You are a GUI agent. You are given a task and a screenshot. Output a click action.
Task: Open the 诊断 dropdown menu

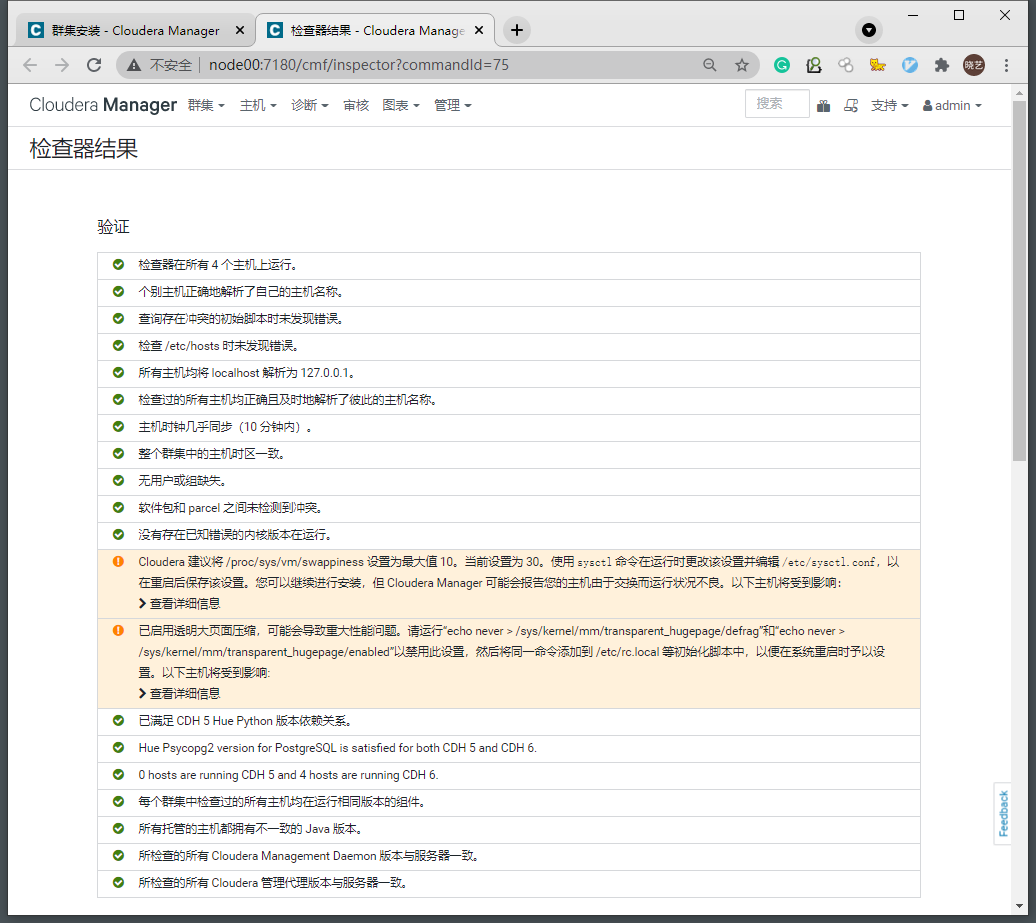[309, 105]
